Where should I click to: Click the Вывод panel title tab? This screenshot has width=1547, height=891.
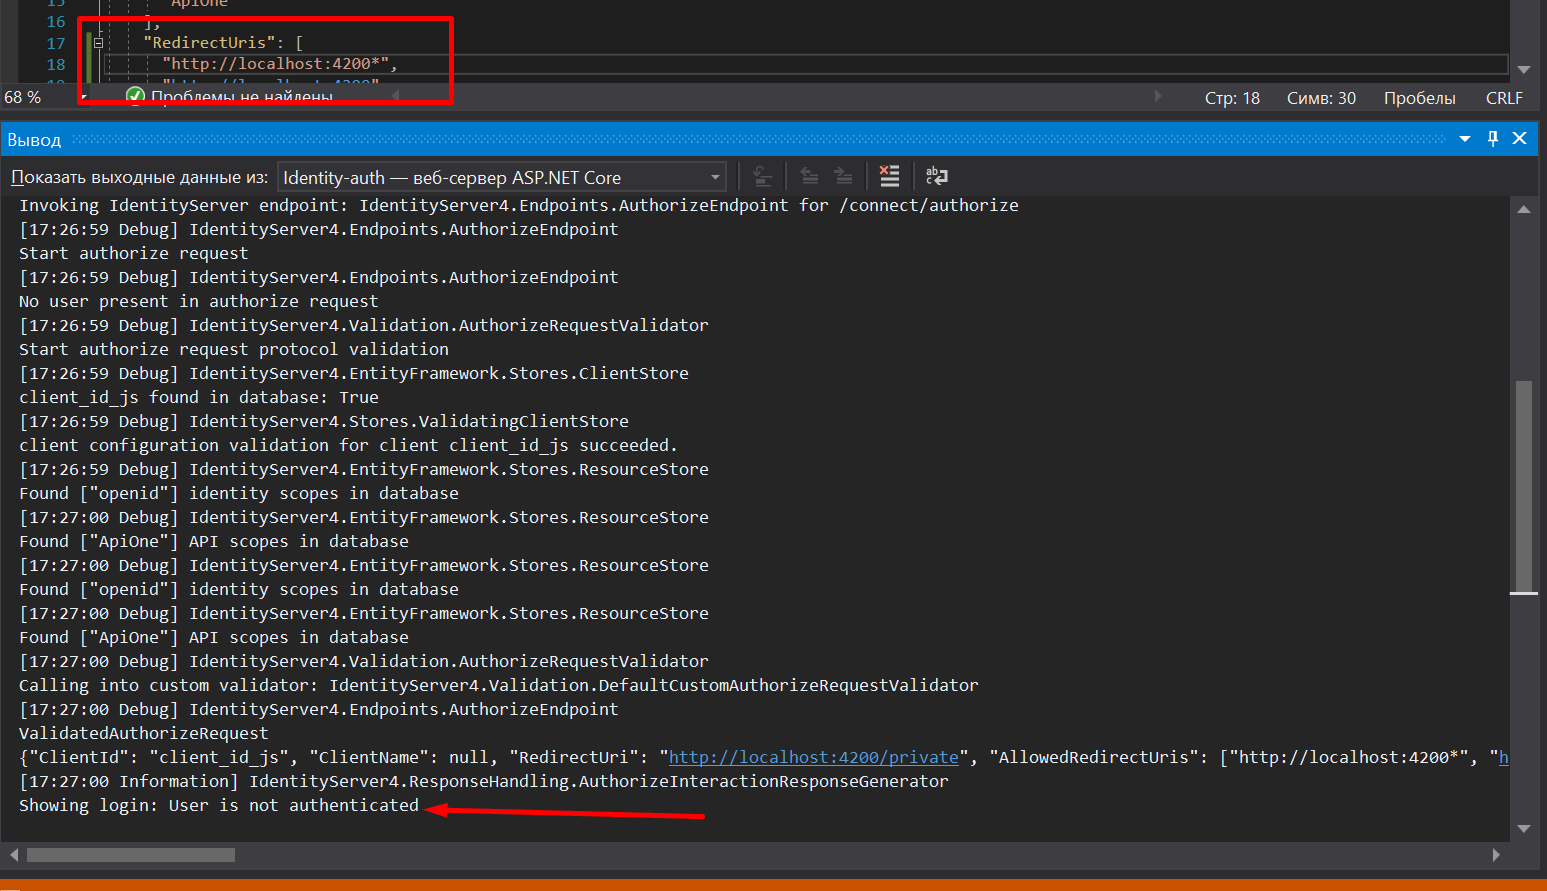pyautogui.click(x=33, y=139)
